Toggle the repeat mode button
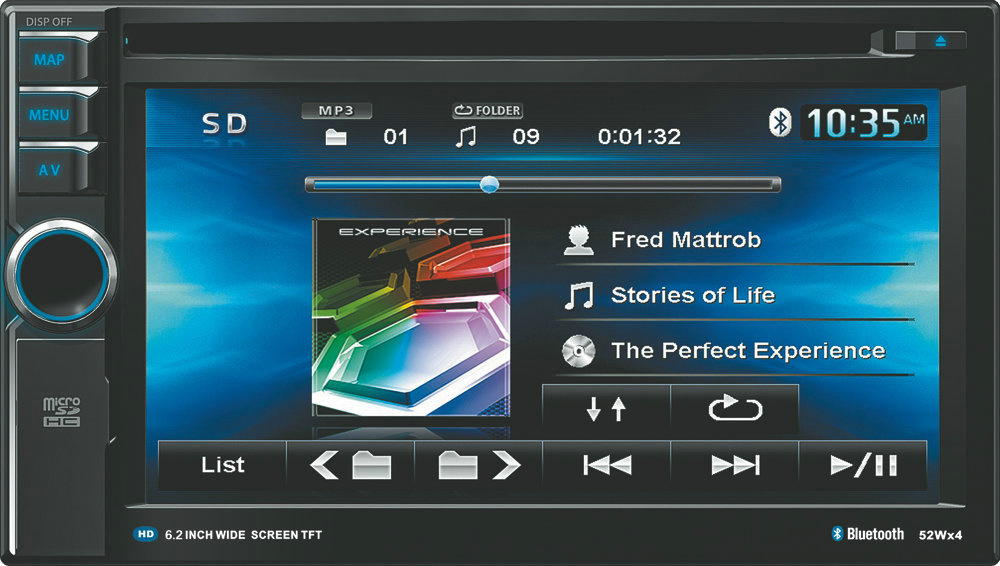 tap(735, 409)
